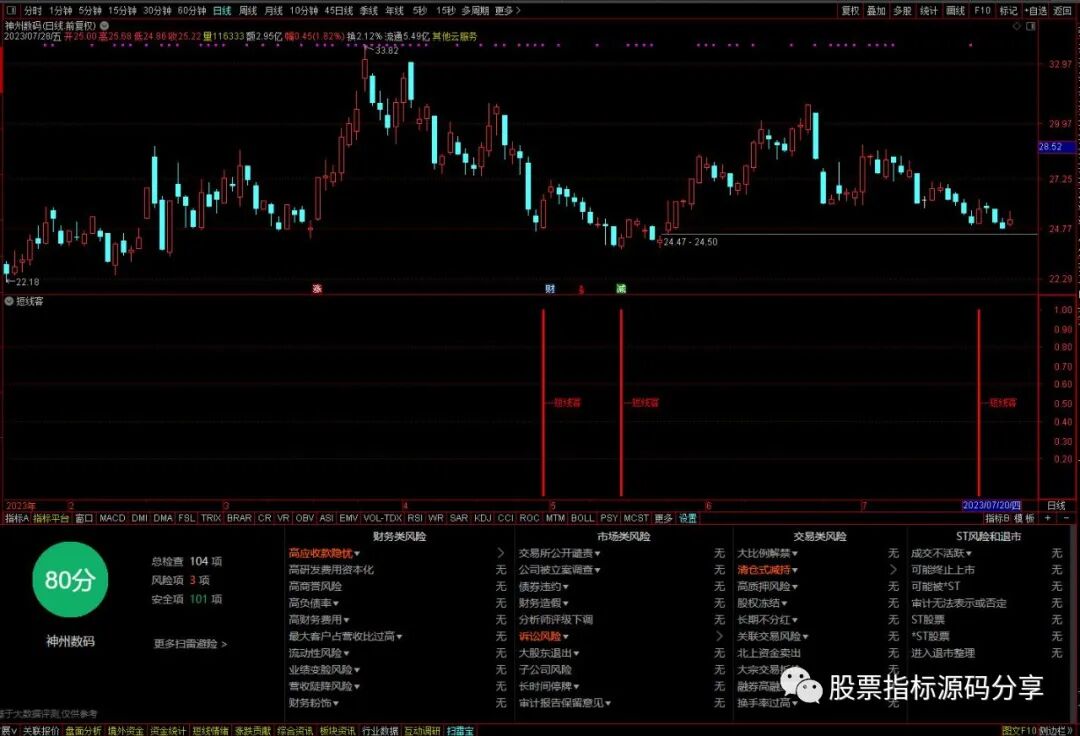Expand the 成交不活跃 dropdown arrow

[968, 553]
